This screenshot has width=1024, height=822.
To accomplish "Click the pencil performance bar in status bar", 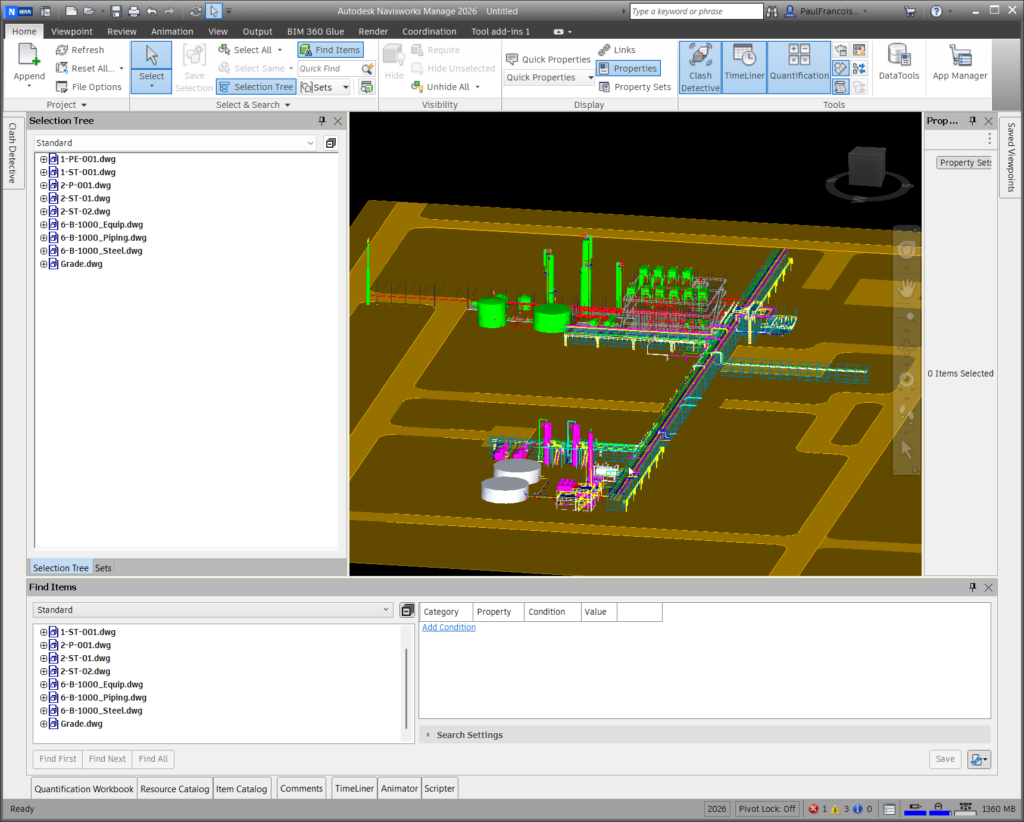I will tap(915, 808).
